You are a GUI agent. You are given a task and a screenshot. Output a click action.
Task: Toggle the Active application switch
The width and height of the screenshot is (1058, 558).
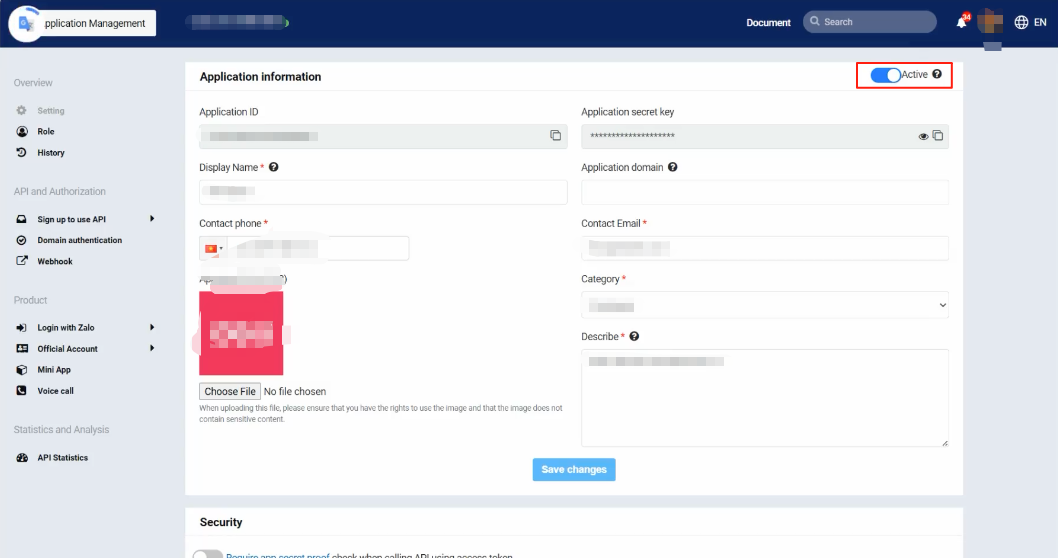pos(885,75)
